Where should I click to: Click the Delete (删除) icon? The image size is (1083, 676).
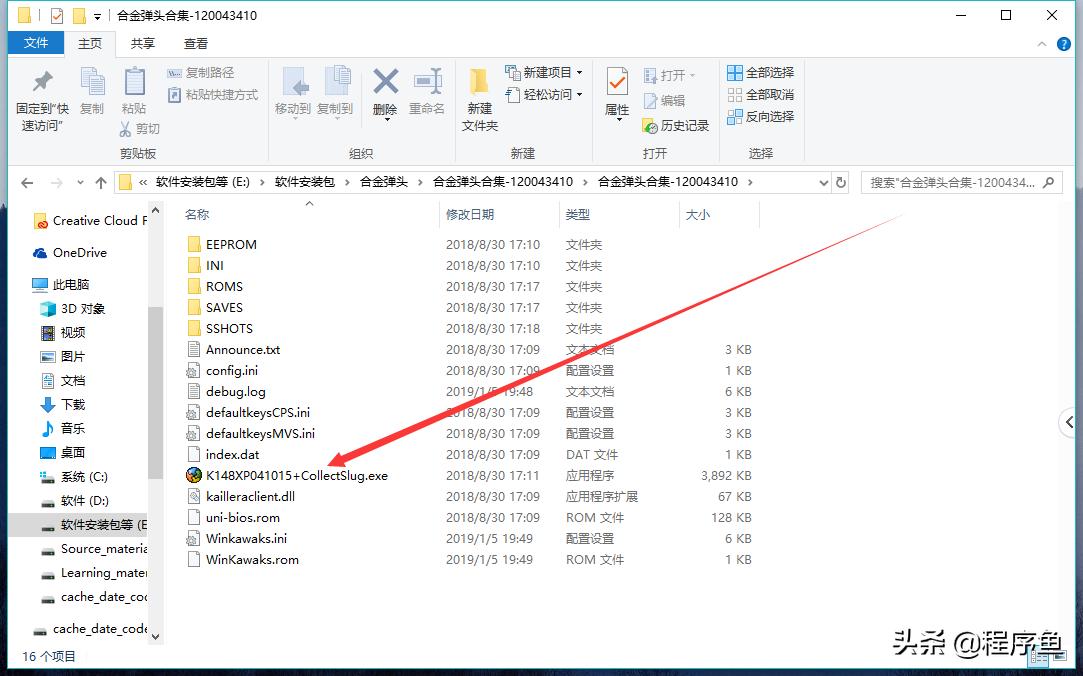pos(385,96)
